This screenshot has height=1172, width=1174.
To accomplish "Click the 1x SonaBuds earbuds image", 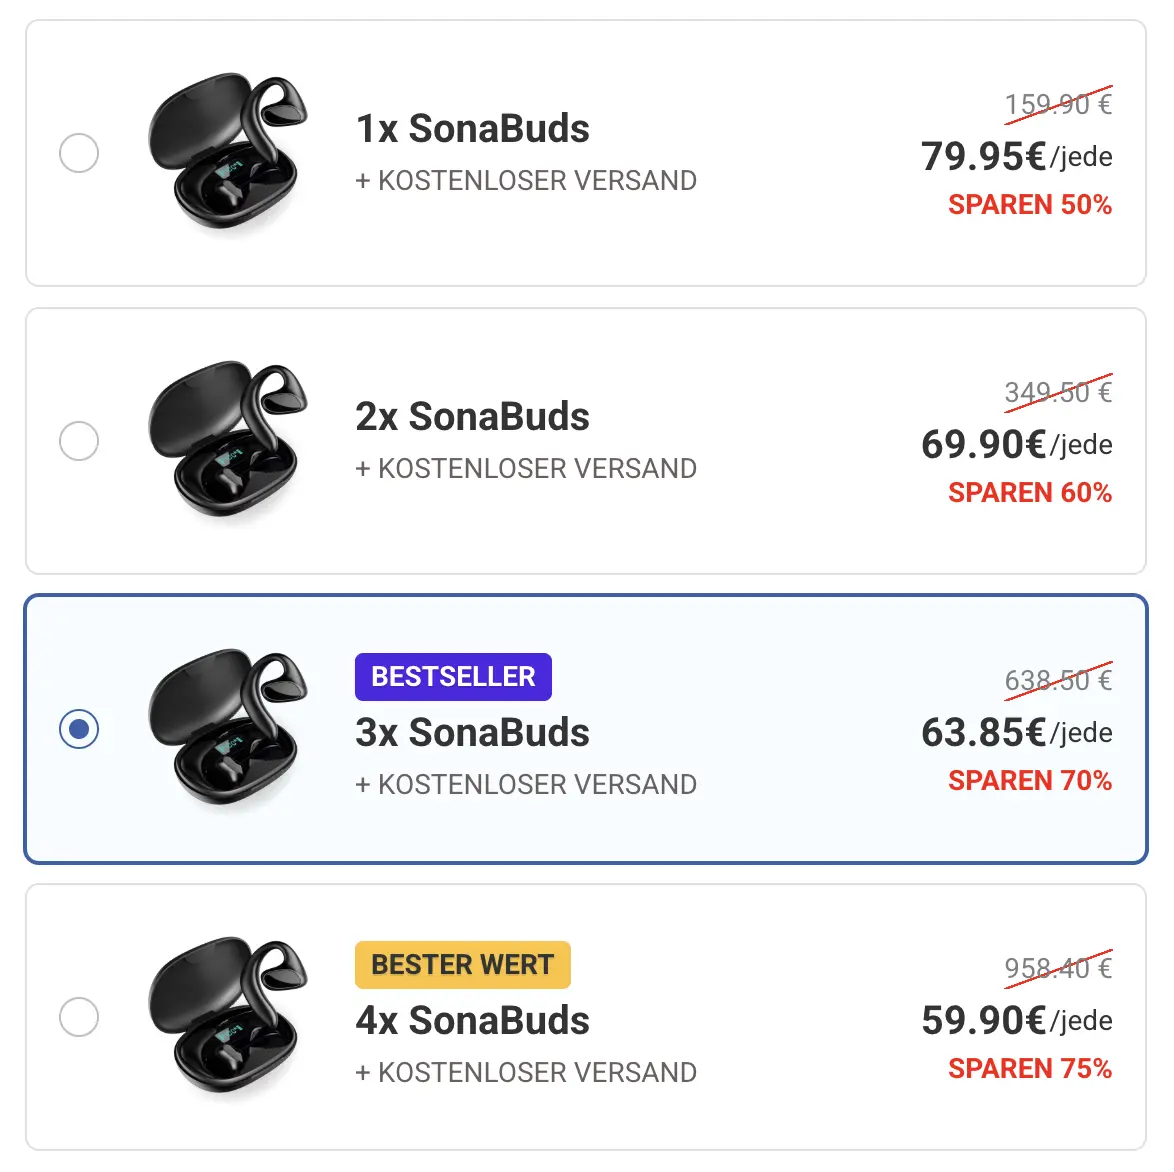I will pos(228,152).
